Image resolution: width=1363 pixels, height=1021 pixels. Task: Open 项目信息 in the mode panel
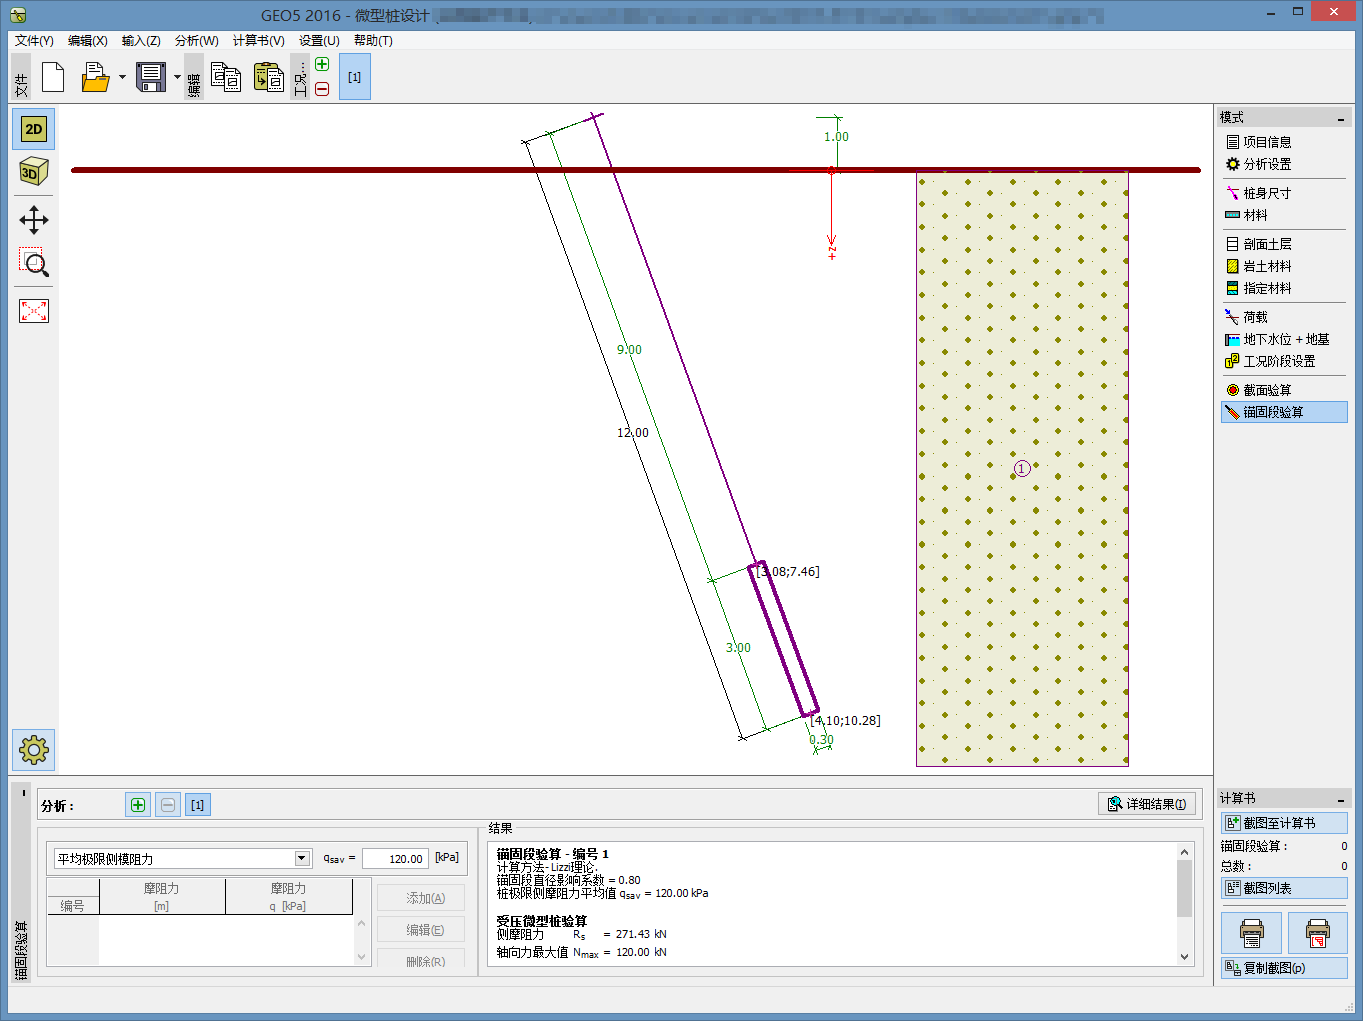tap(1284, 142)
